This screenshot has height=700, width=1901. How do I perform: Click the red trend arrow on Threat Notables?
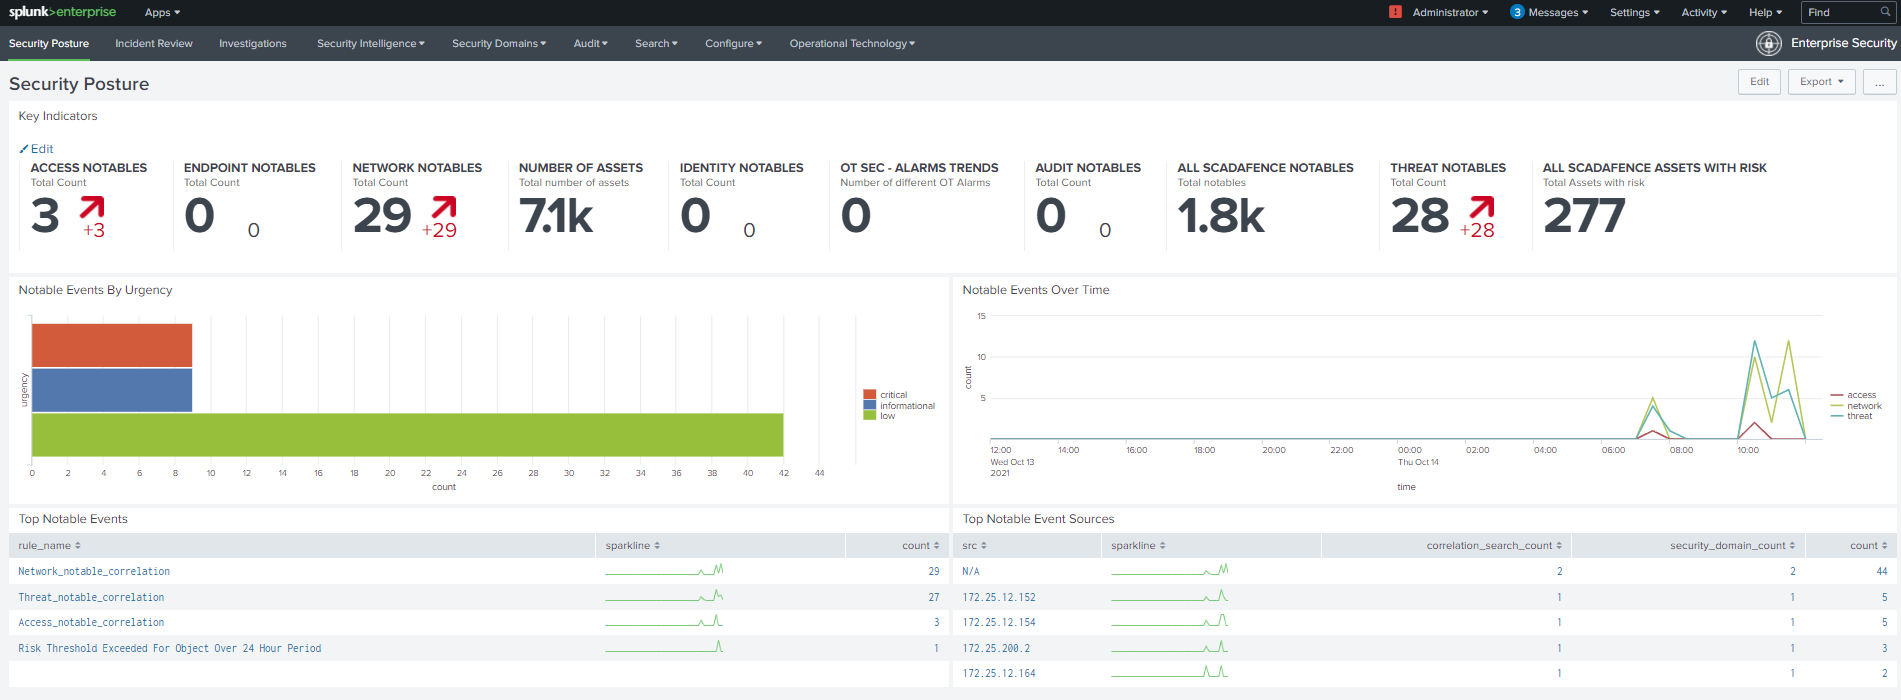click(x=1481, y=208)
